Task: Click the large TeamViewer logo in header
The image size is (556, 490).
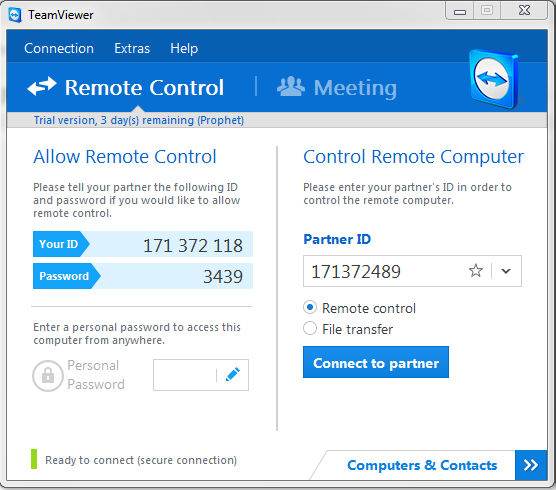Action: point(494,79)
